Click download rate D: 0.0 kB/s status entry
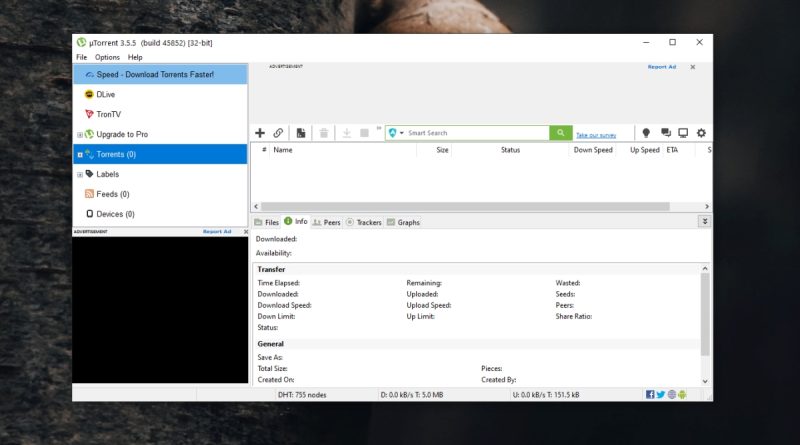Image resolution: width=800 pixels, height=445 pixels. 412,394
